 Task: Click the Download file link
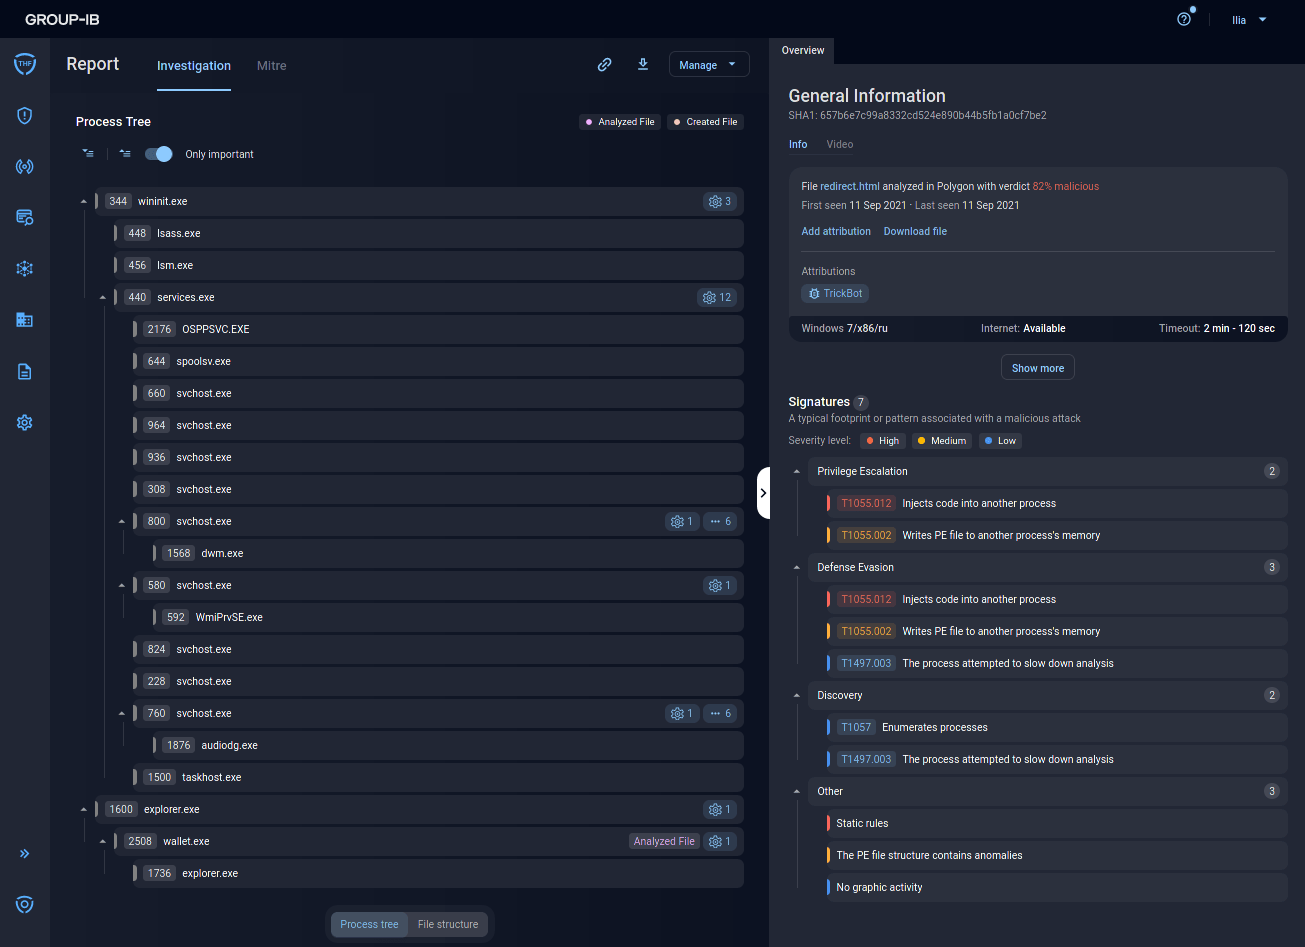915,231
